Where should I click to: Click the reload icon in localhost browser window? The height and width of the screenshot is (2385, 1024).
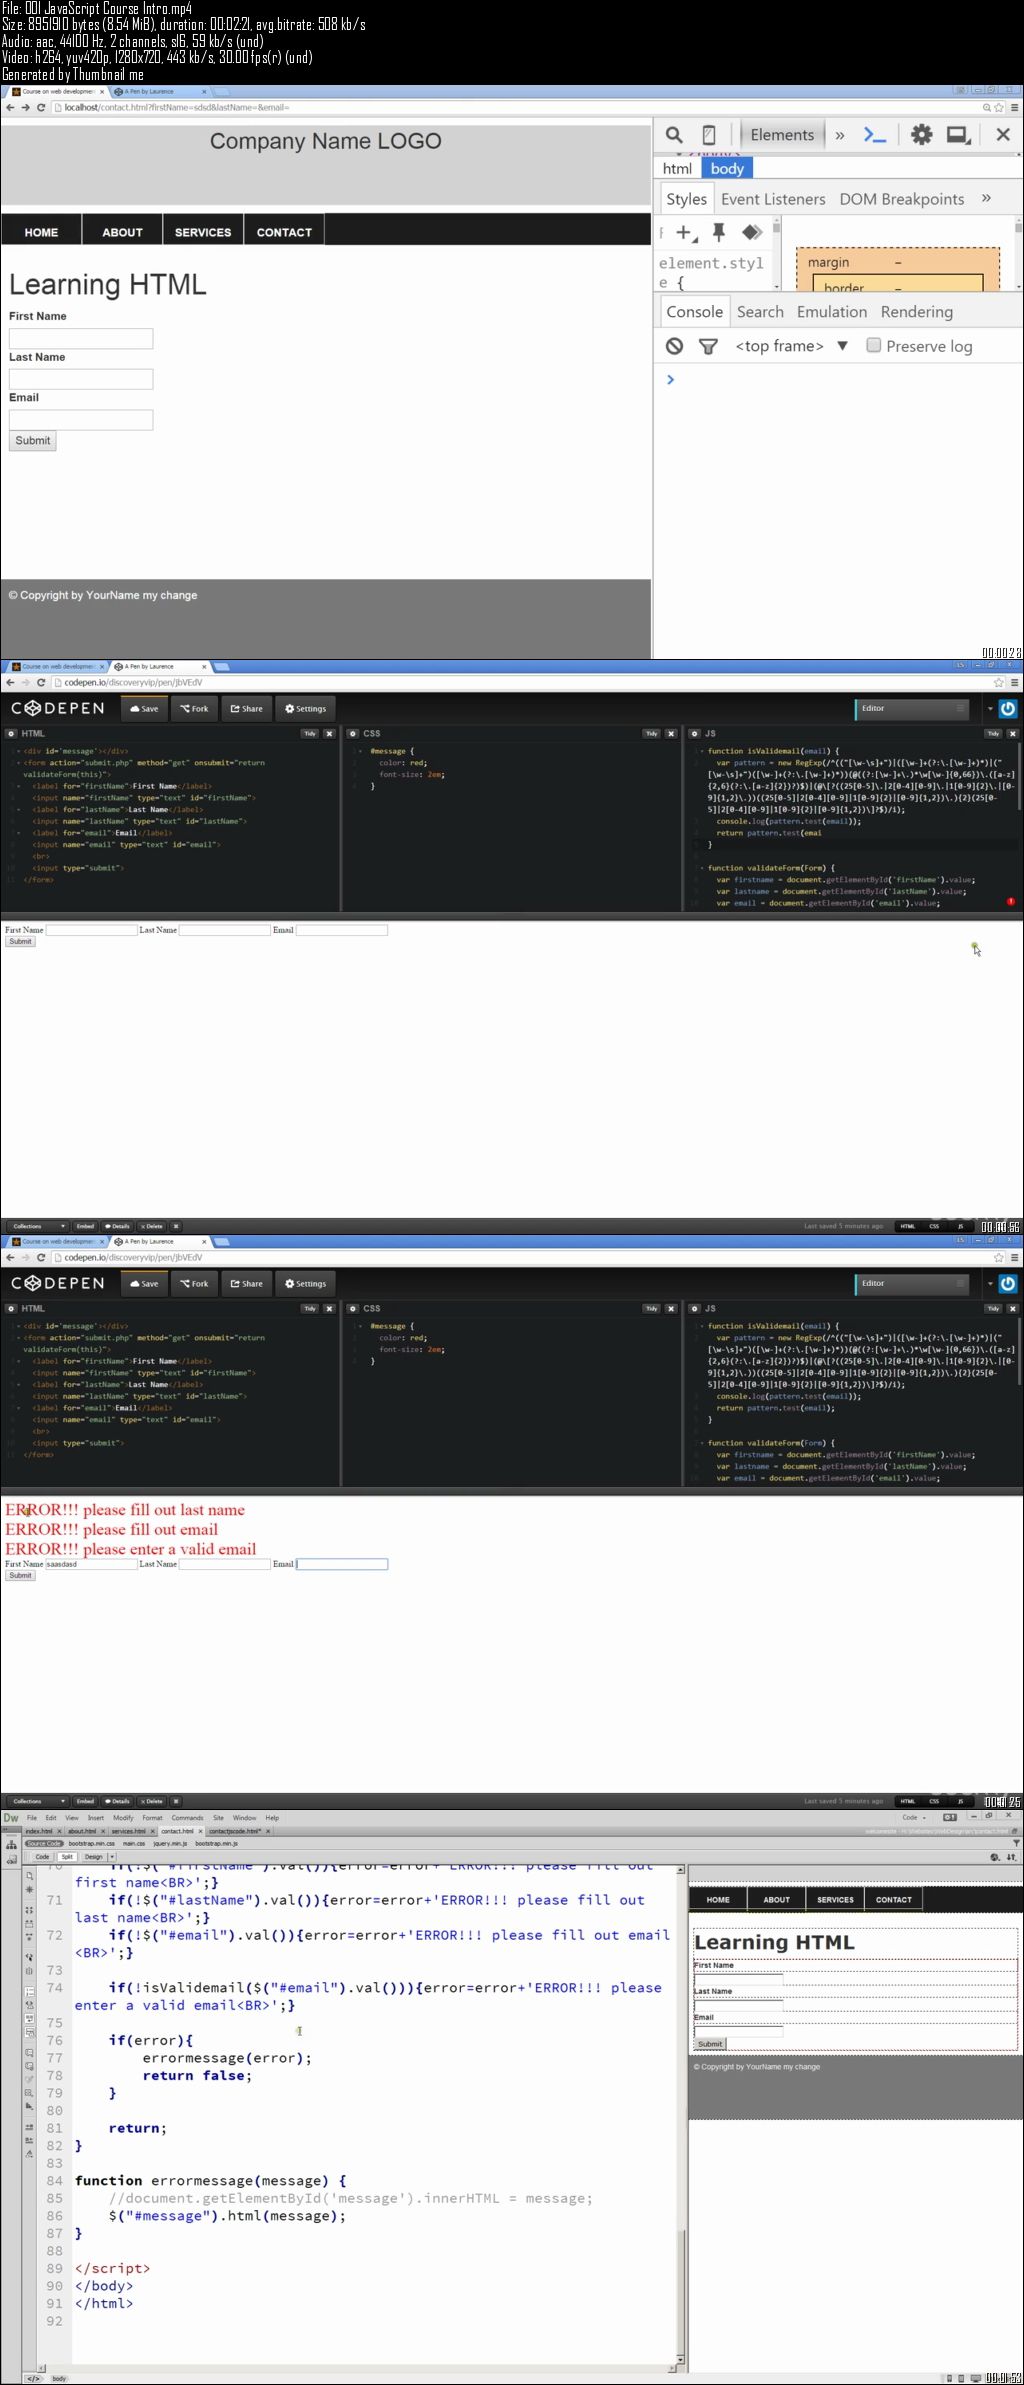coord(41,107)
